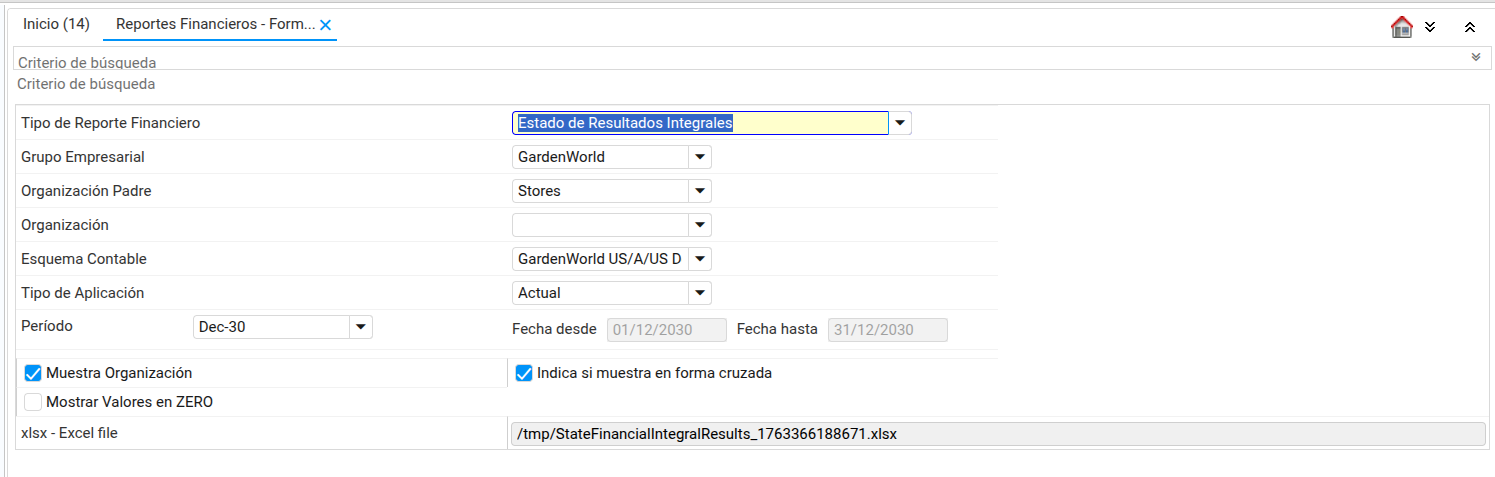The height and width of the screenshot is (477, 1495).
Task: Click the empty Organización field
Action: 600,225
